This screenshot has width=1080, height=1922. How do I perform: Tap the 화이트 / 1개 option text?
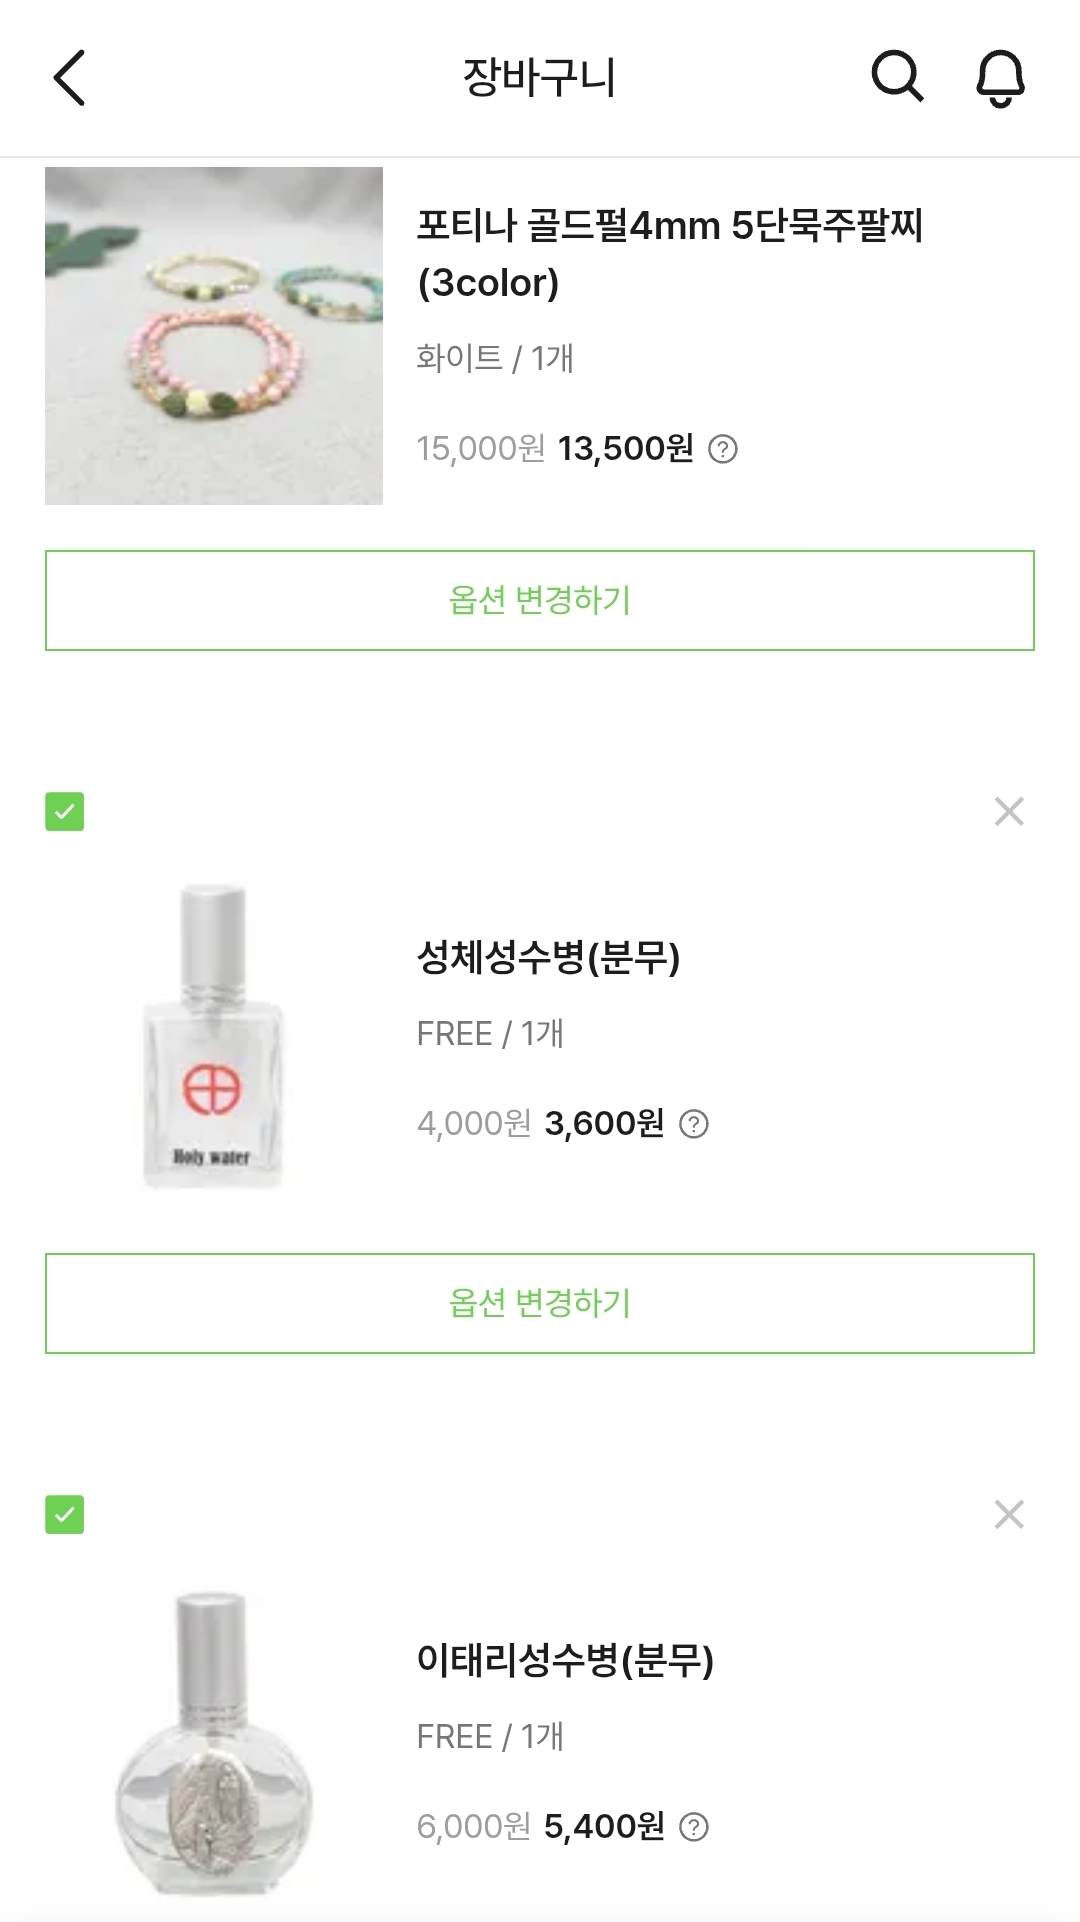tap(495, 358)
